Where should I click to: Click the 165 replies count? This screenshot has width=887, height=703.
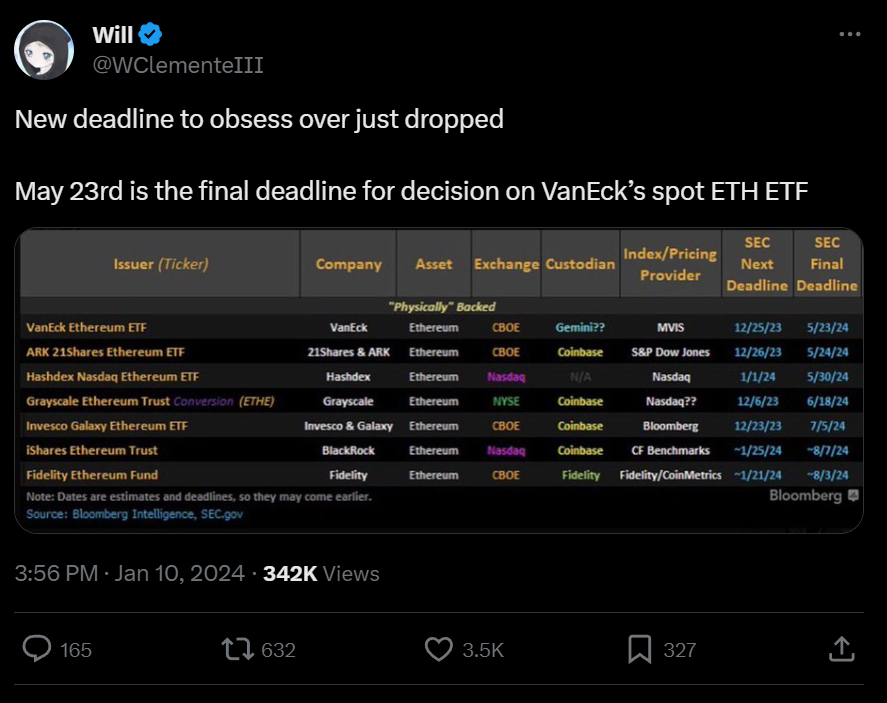click(x=76, y=650)
